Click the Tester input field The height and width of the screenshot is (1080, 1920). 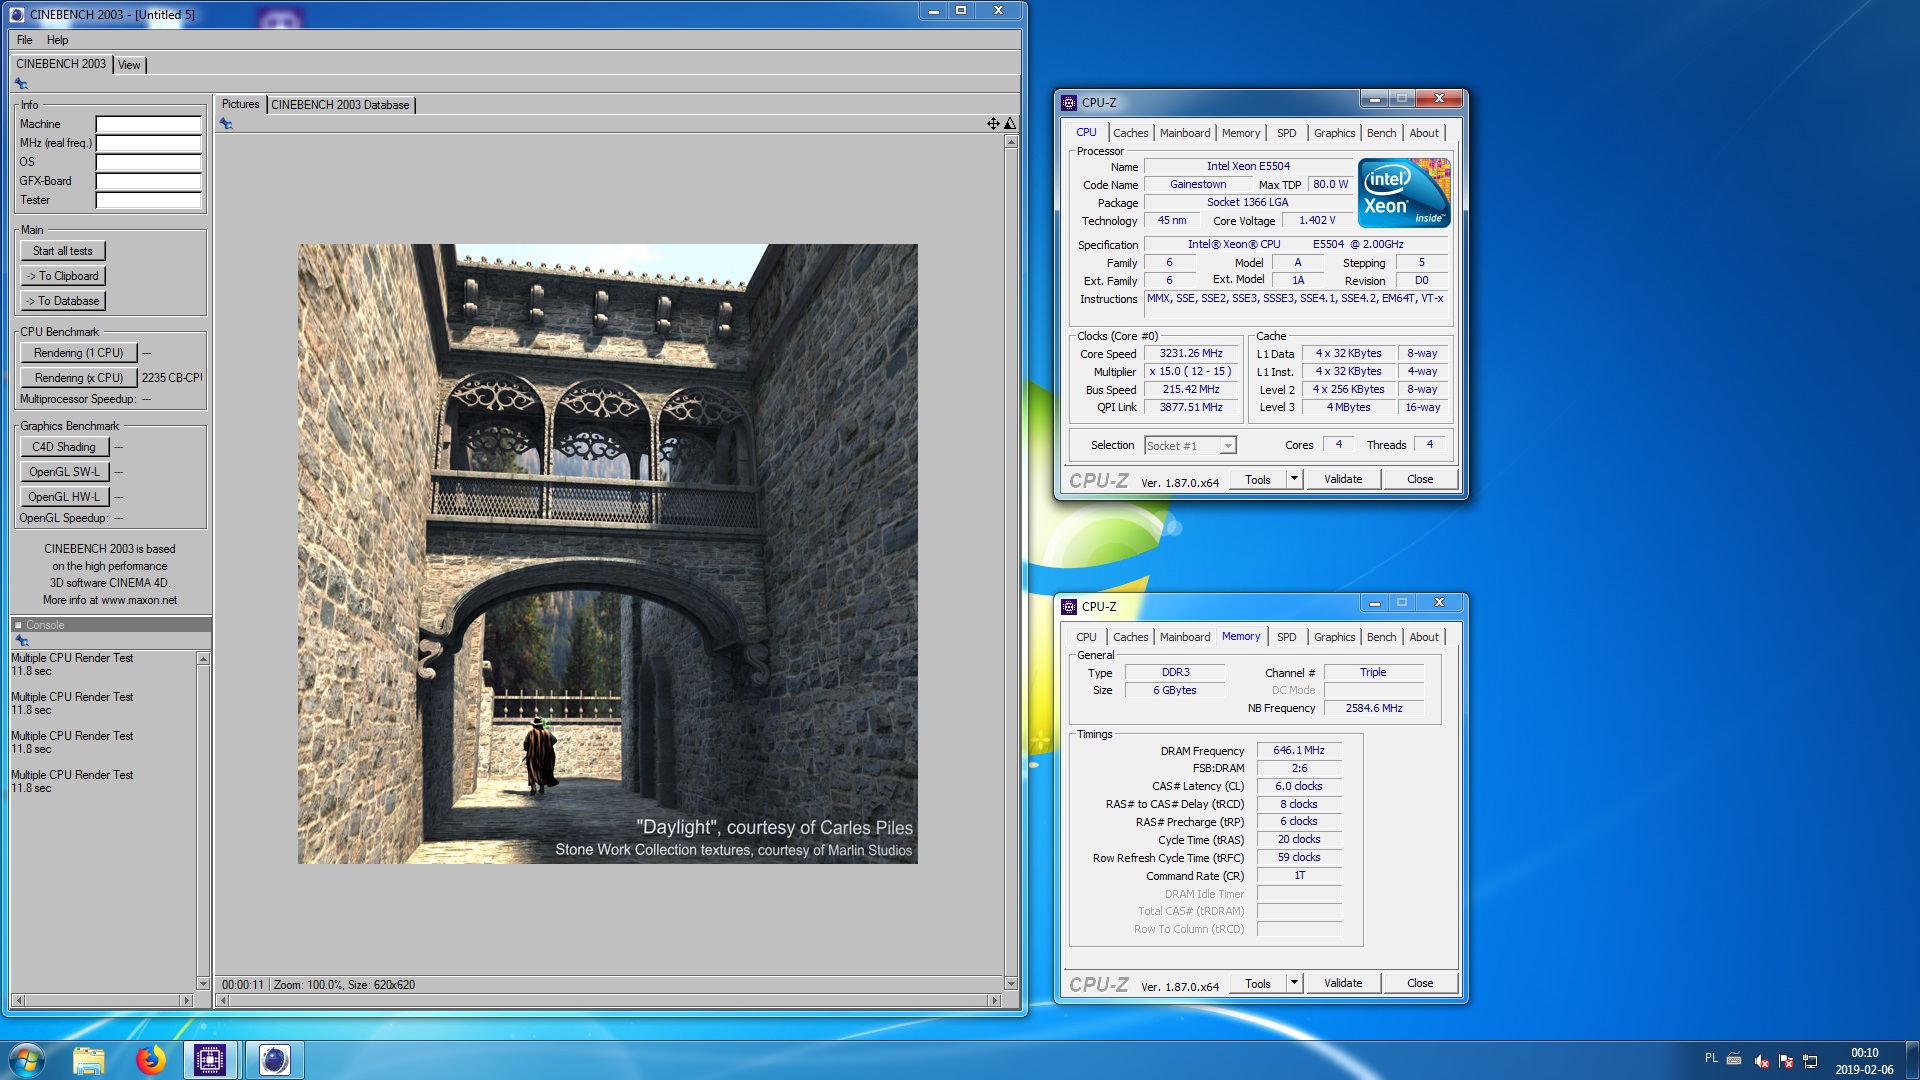tap(148, 200)
